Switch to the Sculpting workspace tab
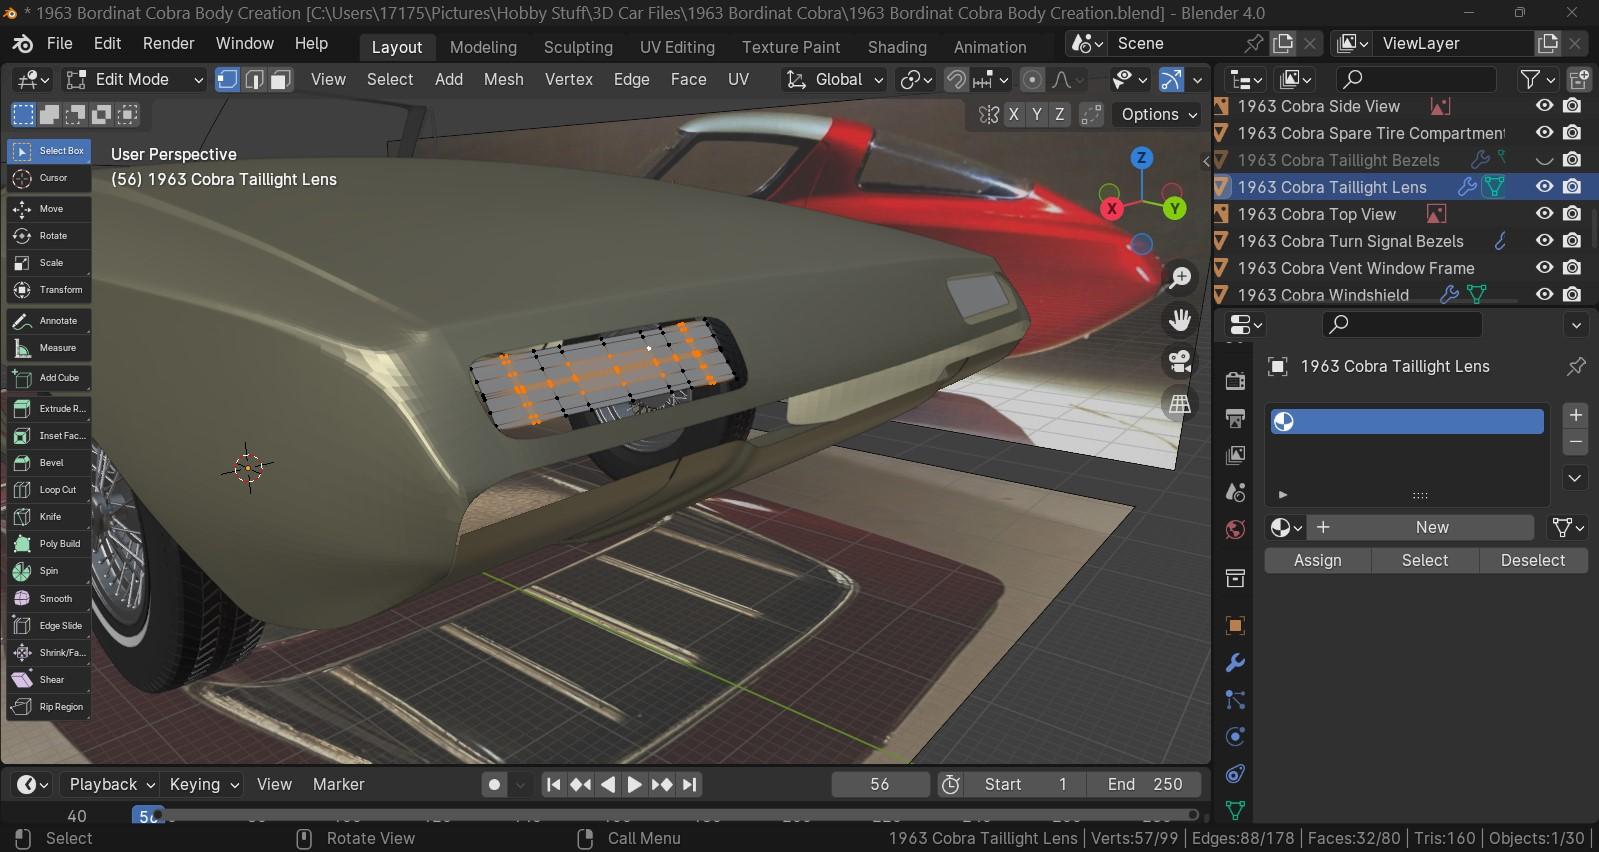1599x852 pixels. click(x=578, y=47)
